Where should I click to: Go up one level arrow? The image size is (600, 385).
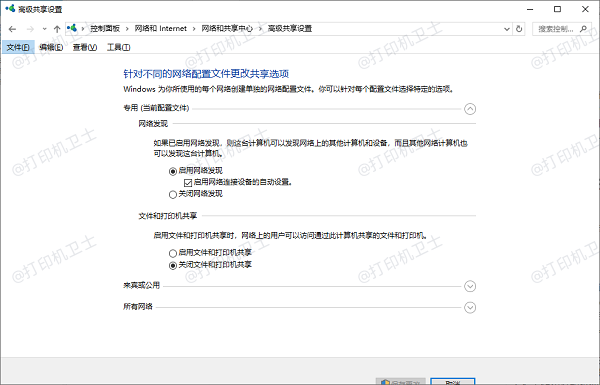click(x=57, y=29)
